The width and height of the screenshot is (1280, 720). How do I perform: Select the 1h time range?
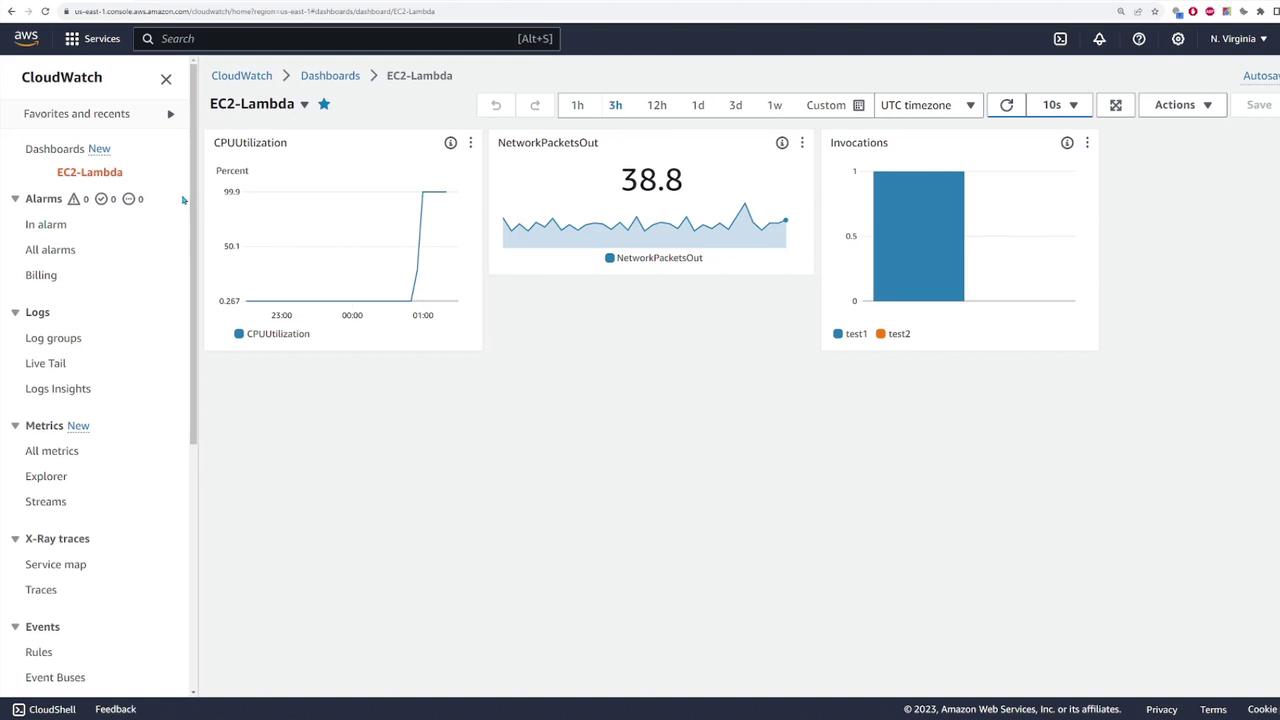pos(577,105)
